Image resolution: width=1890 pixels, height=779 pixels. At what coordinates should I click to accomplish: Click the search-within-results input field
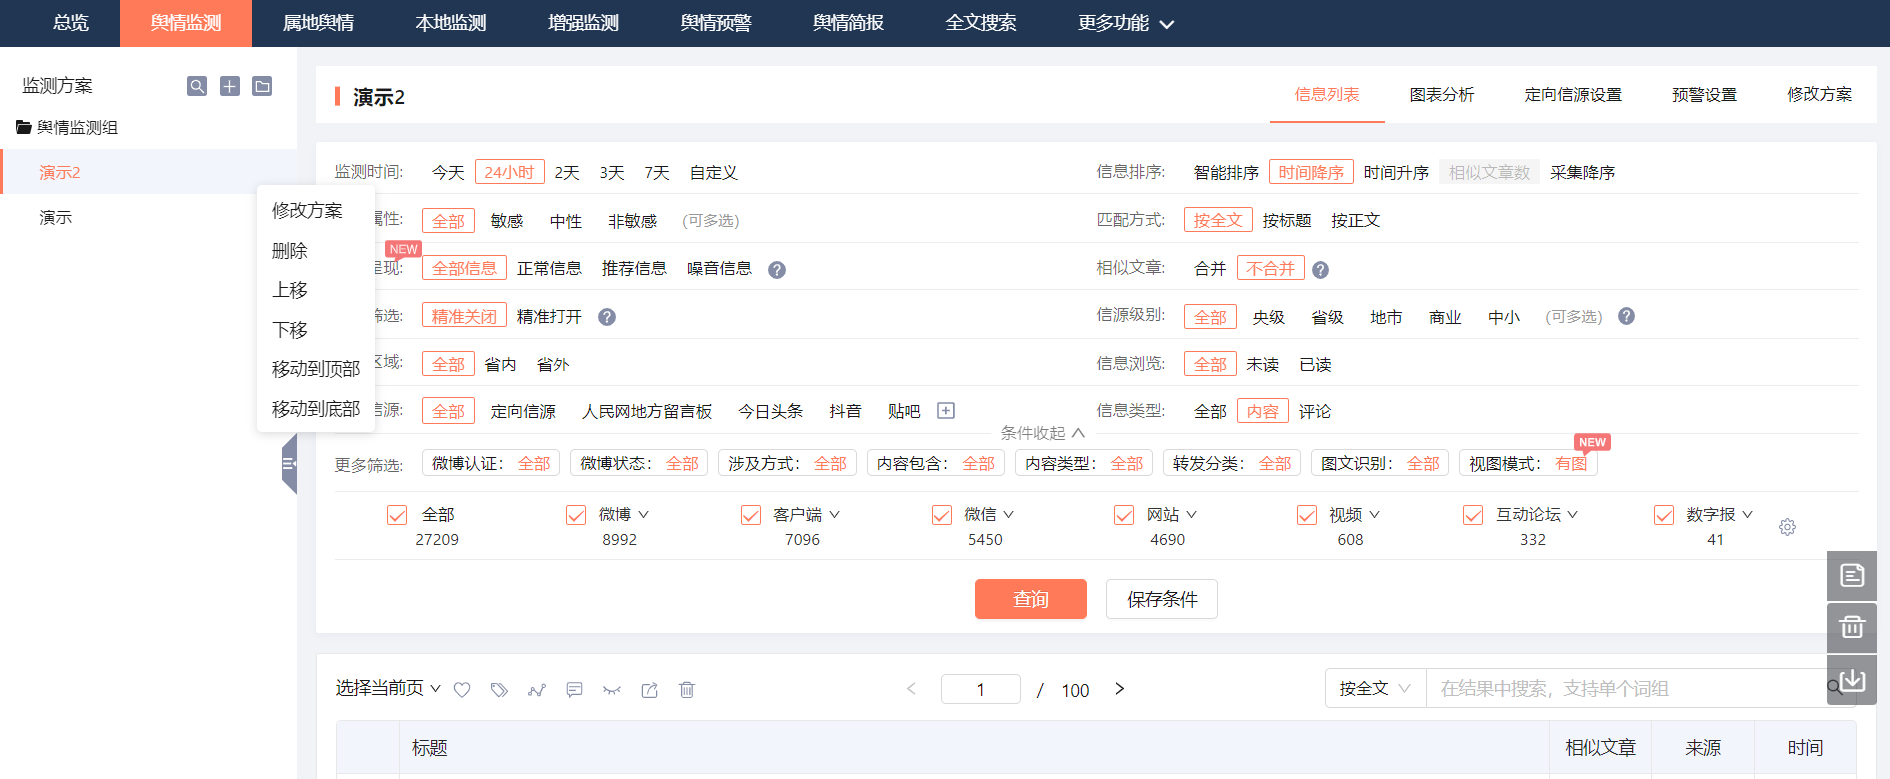(x=1625, y=688)
